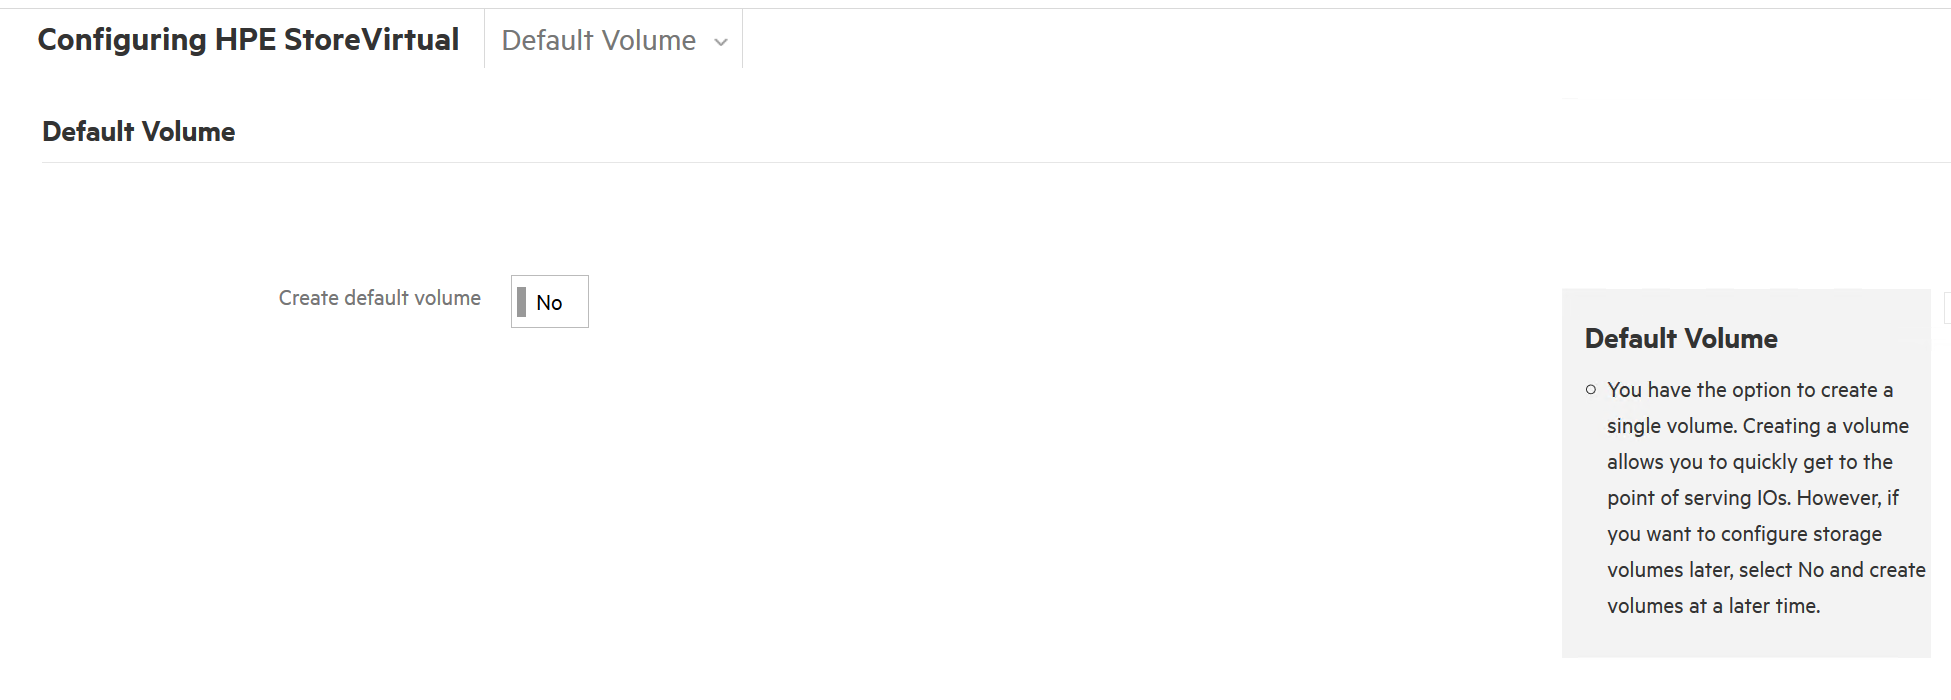Screen dimensions: 1951x700
Task: Click help line 'point of serving IOs'
Action: (x=1753, y=498)
